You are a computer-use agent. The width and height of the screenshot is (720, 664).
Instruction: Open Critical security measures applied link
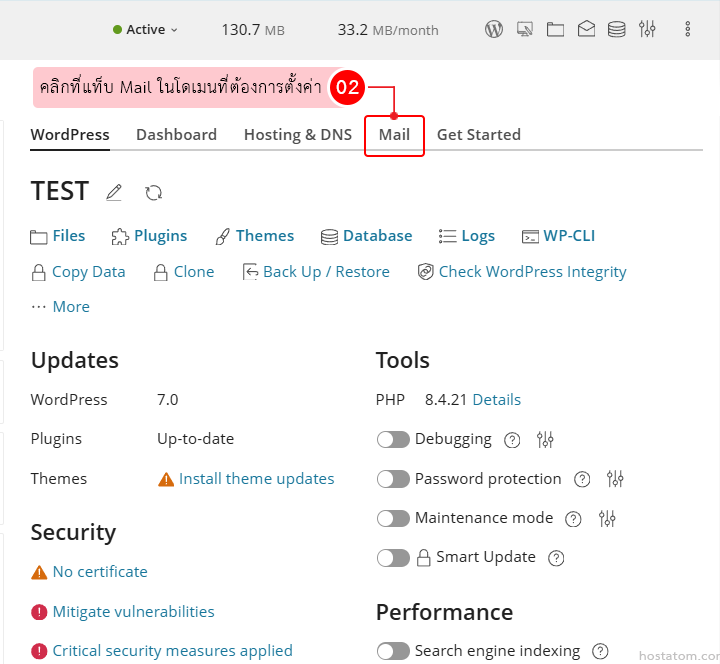point(173,651)
